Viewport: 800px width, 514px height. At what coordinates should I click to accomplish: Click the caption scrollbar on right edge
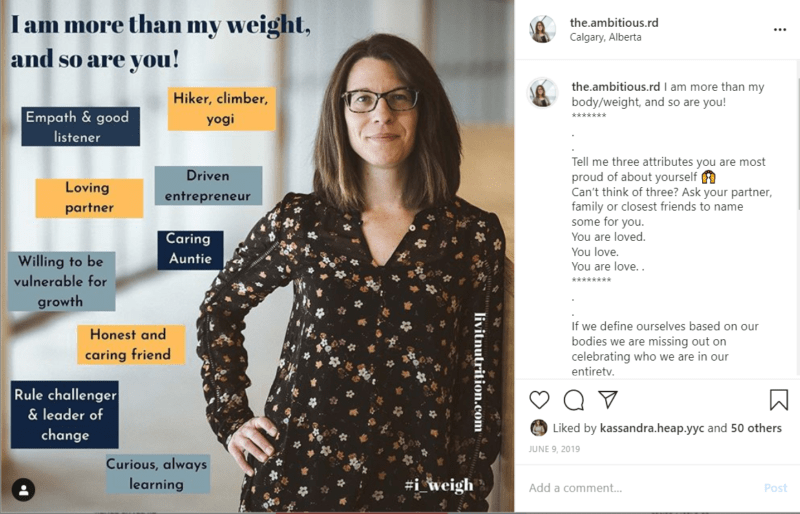tap(797, 143)
